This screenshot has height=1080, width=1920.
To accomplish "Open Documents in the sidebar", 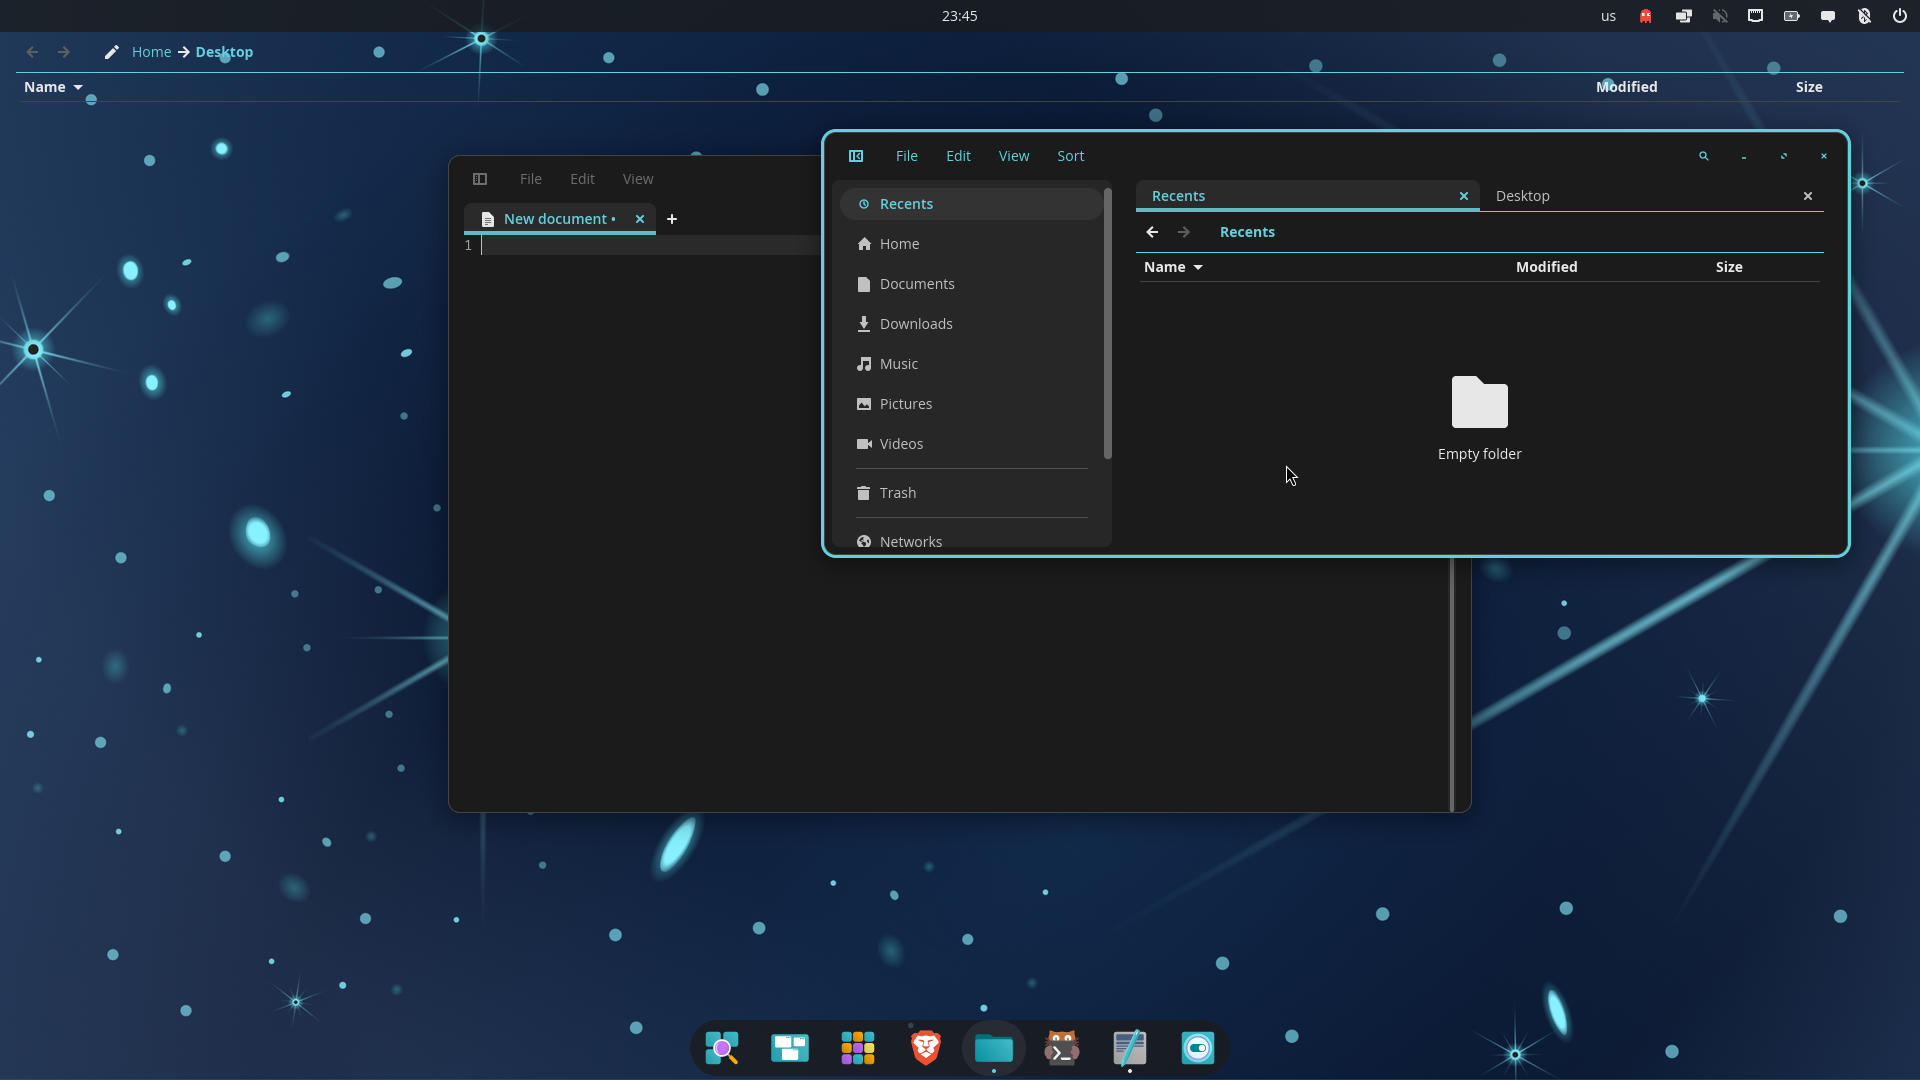I will [x=971, y=284].
